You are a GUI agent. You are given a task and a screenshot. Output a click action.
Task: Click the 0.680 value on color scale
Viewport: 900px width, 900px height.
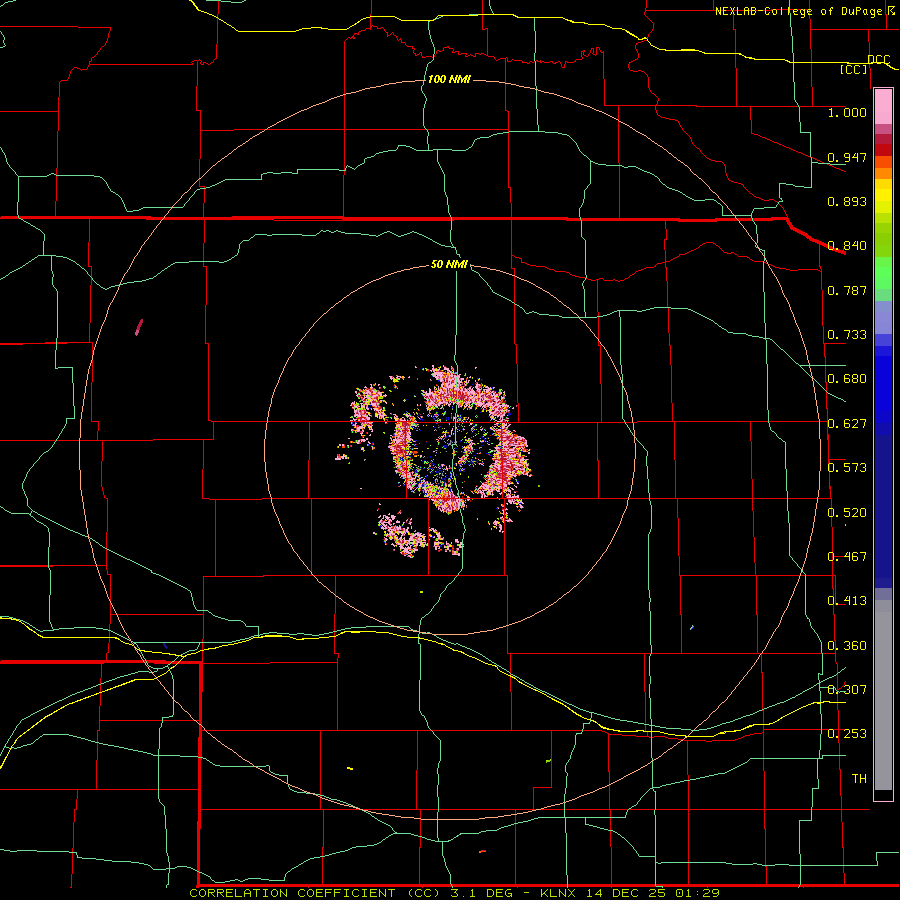coord(847,379)
